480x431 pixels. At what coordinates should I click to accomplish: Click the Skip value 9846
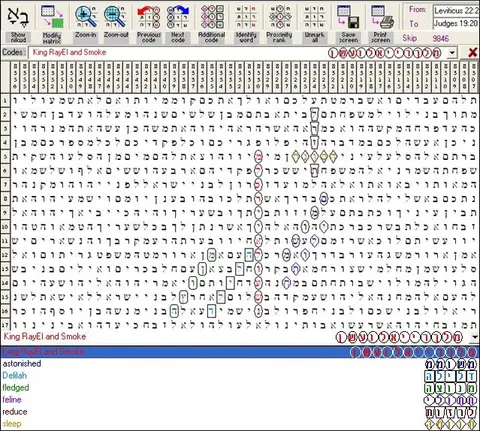440,38
